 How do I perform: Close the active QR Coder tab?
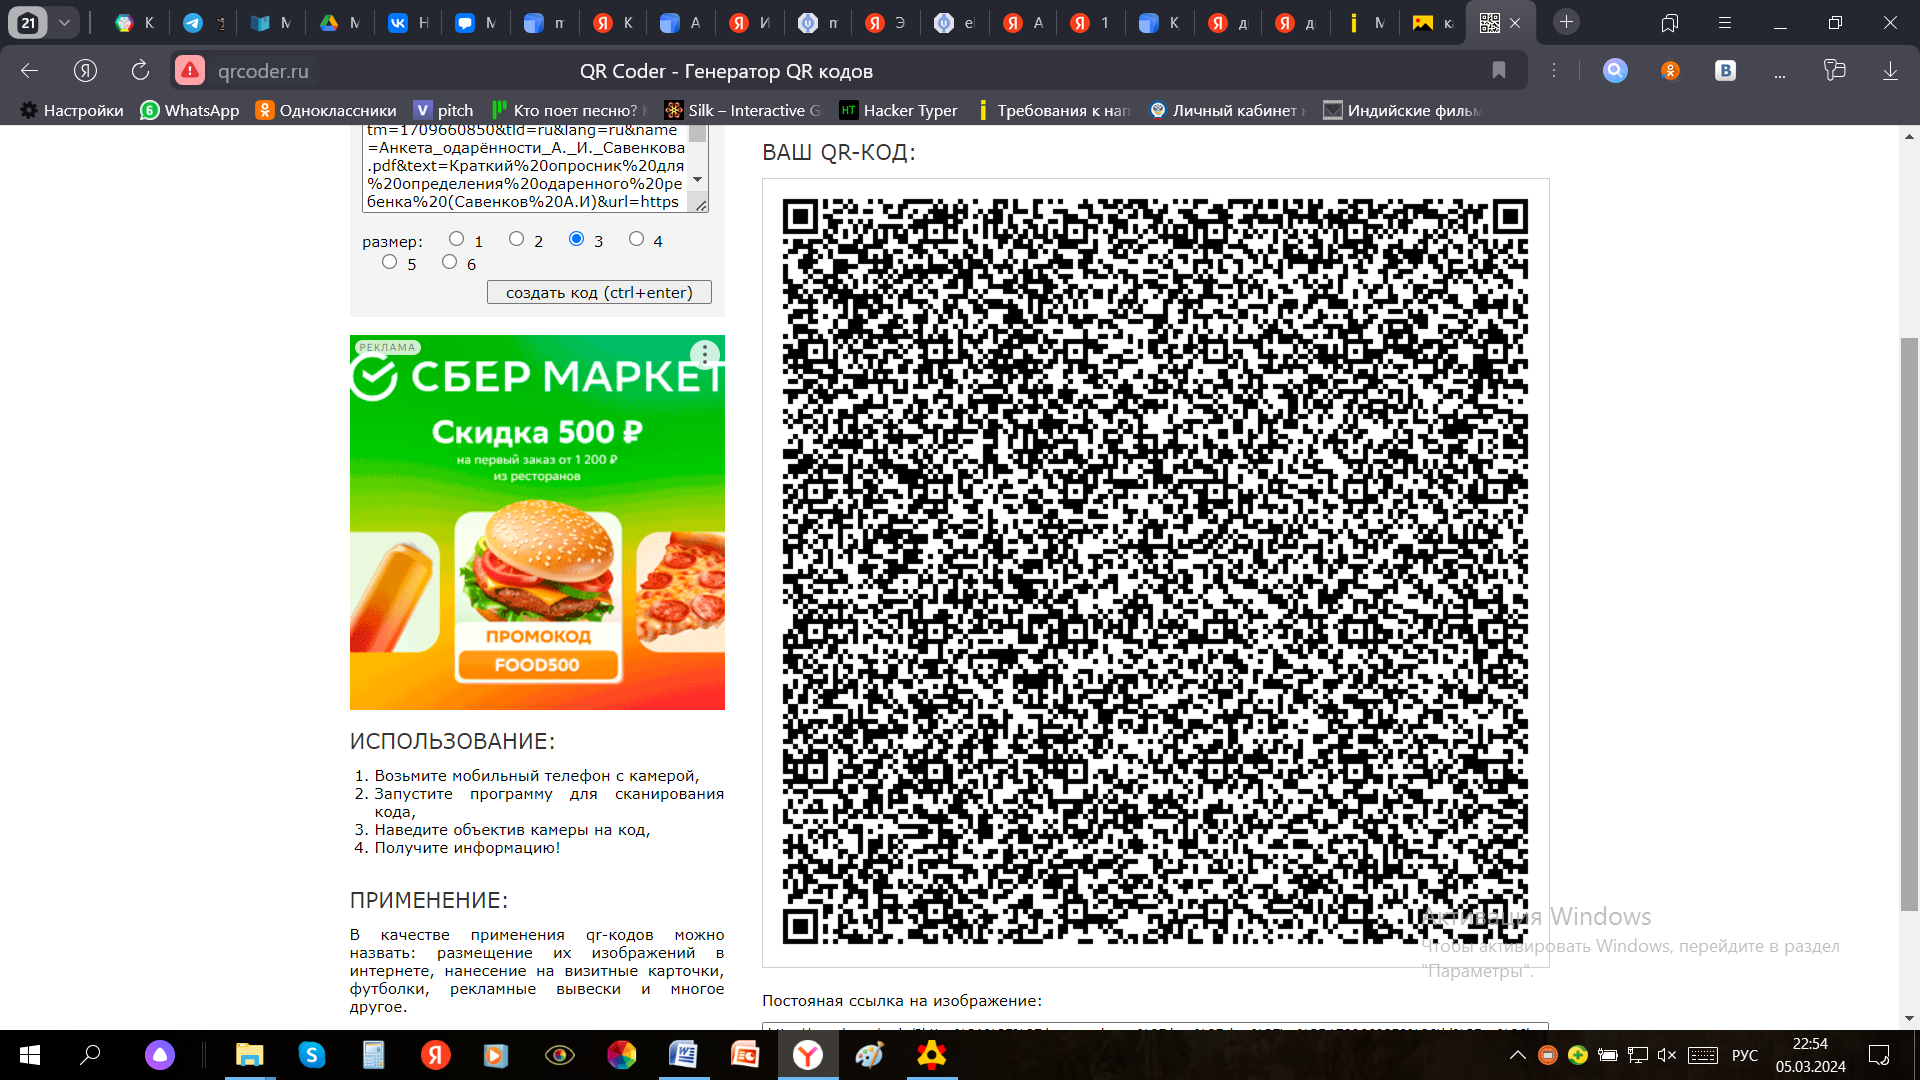click(1515, 22)
